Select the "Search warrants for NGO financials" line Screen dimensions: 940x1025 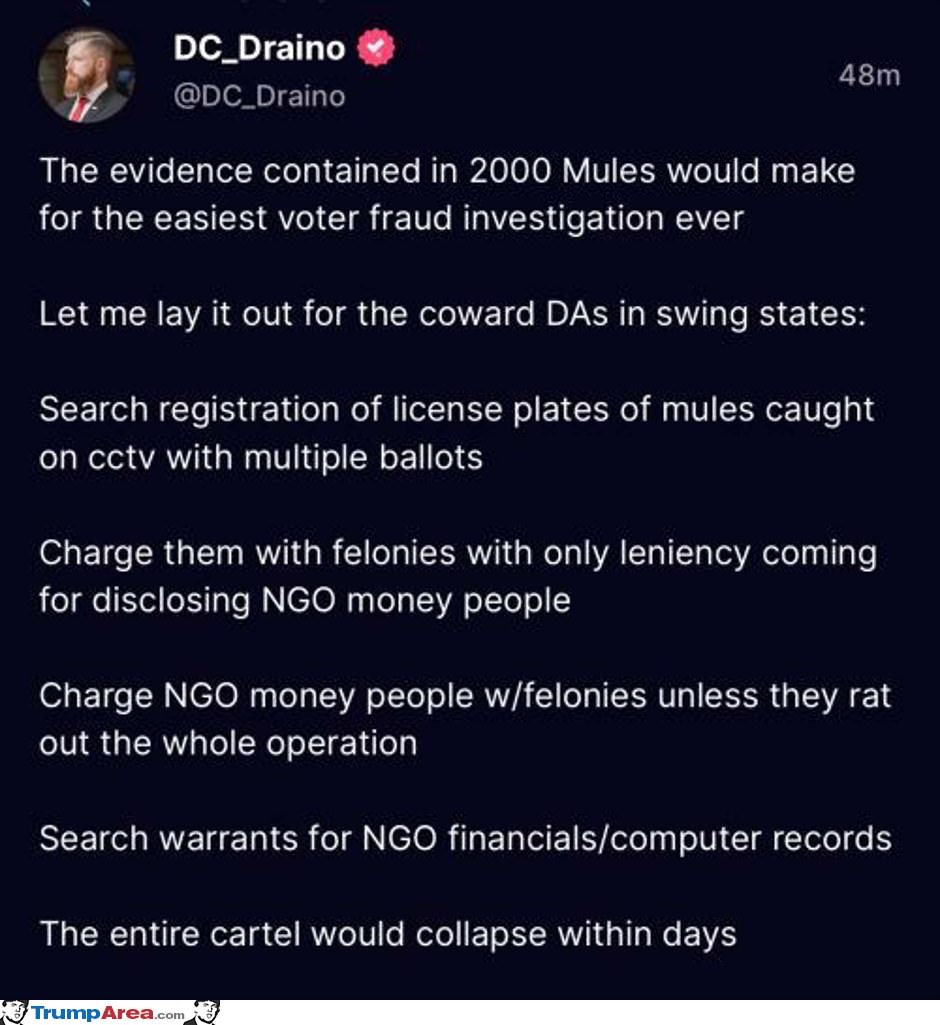[465, 839]
